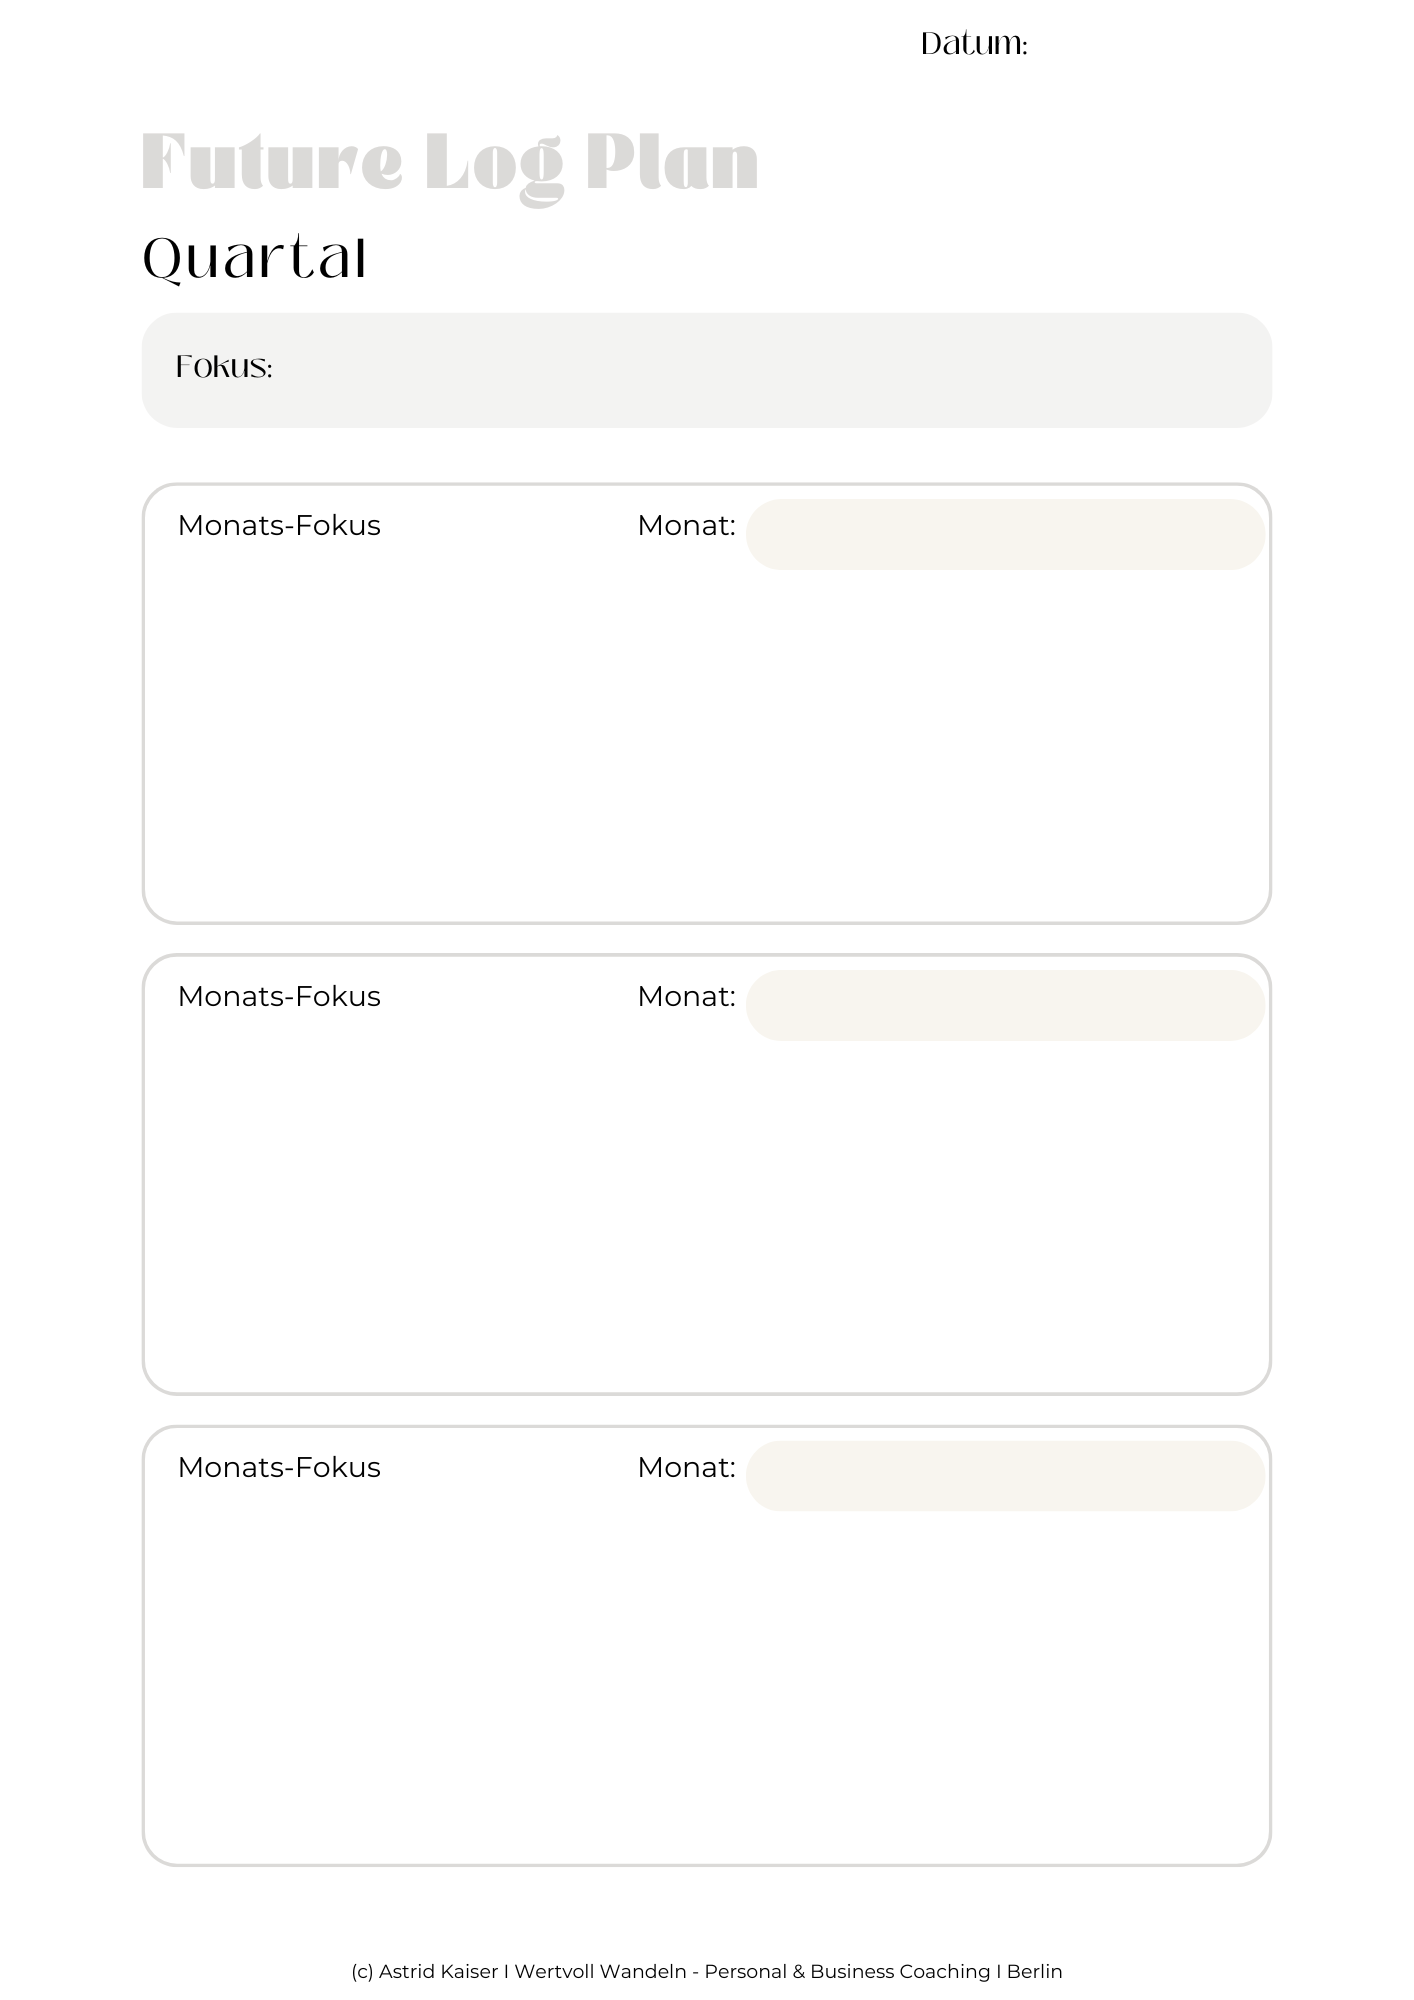Click the Datum label at top
This screenshot has width=1414, height=2000.
[x=973, y=44]
